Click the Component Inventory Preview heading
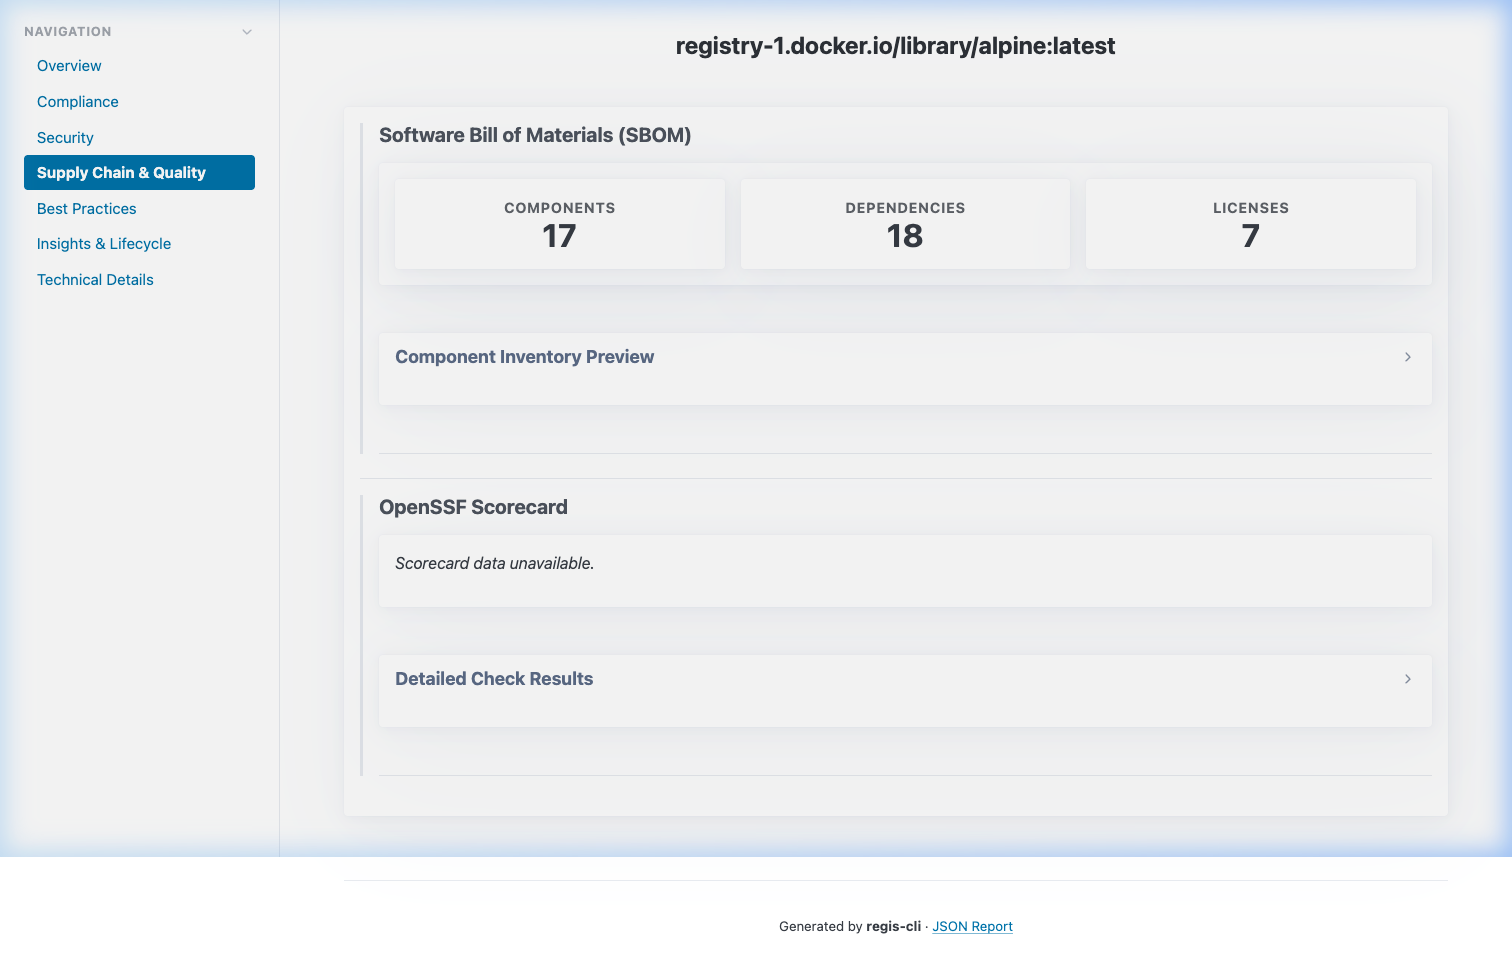 click(x=524, y=357)
